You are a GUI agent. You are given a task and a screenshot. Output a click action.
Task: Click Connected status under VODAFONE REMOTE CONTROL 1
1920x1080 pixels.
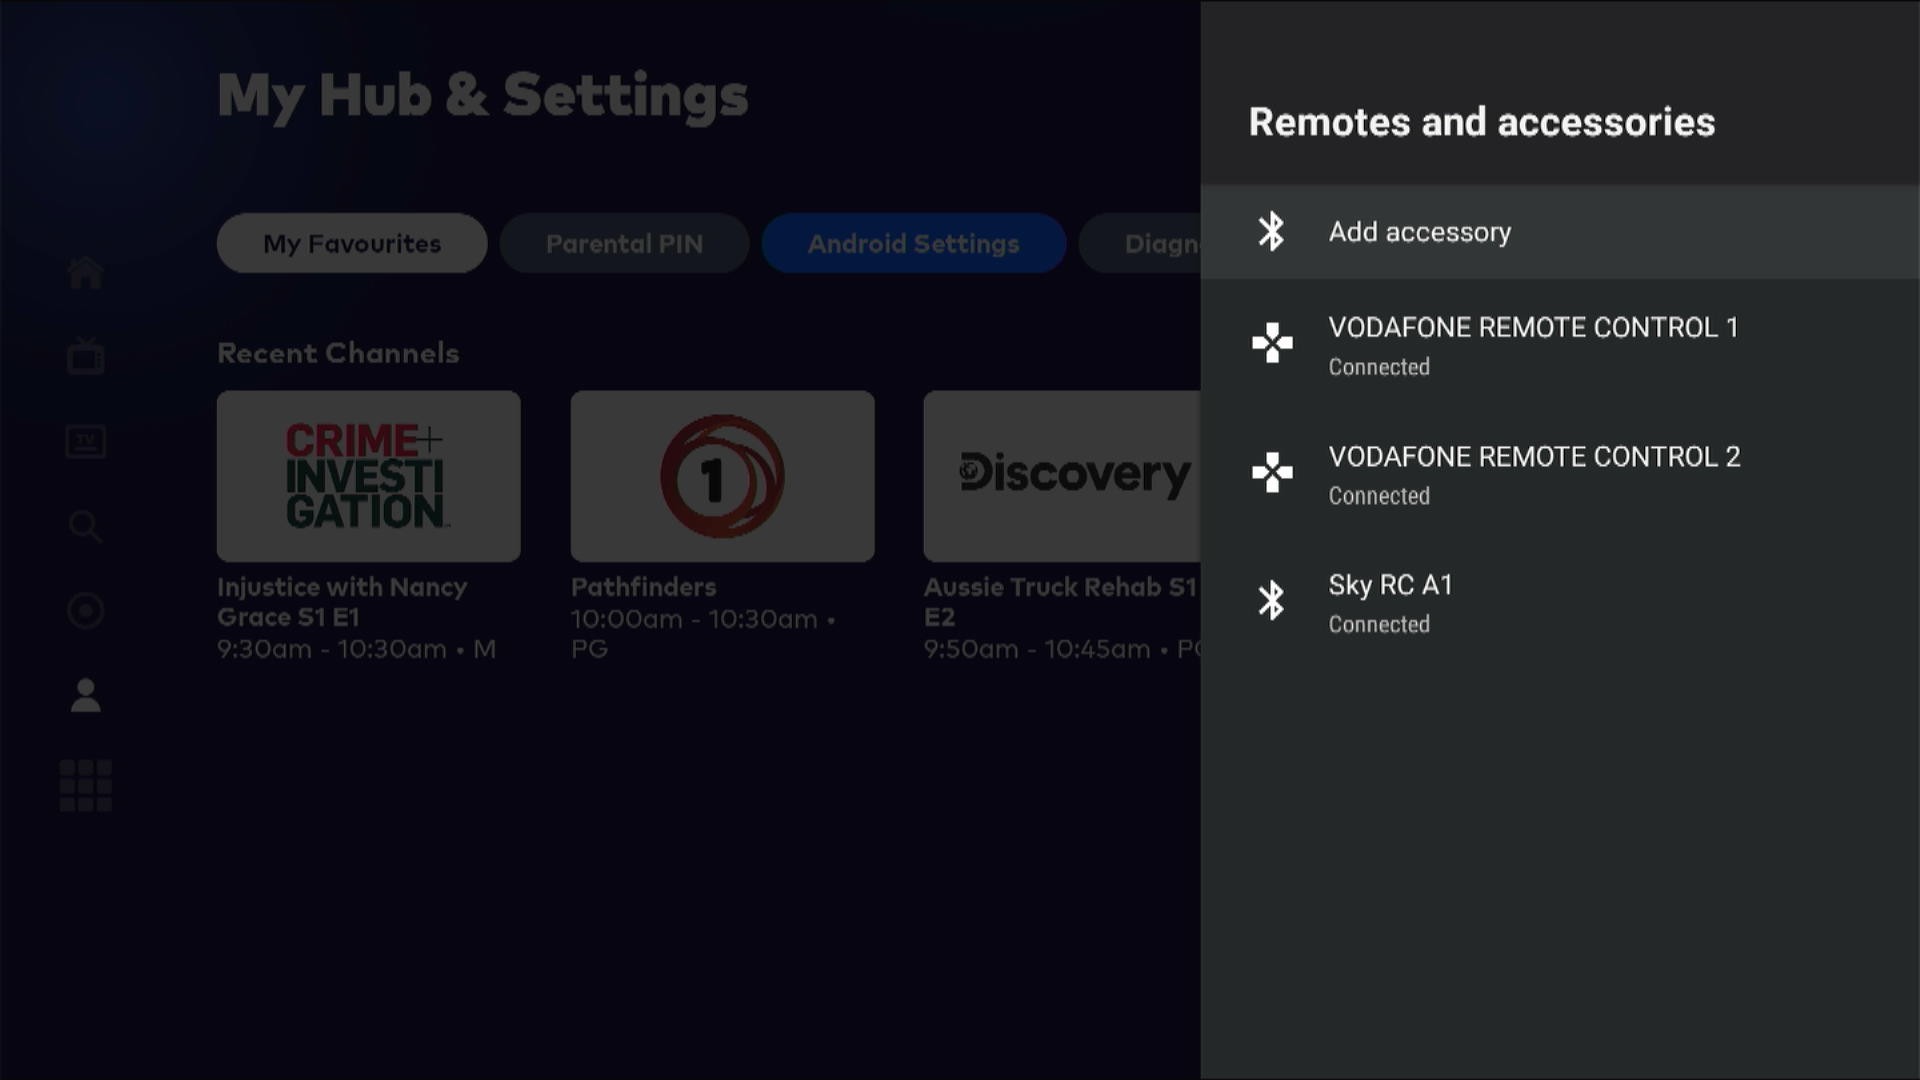tap(1379, 367)
